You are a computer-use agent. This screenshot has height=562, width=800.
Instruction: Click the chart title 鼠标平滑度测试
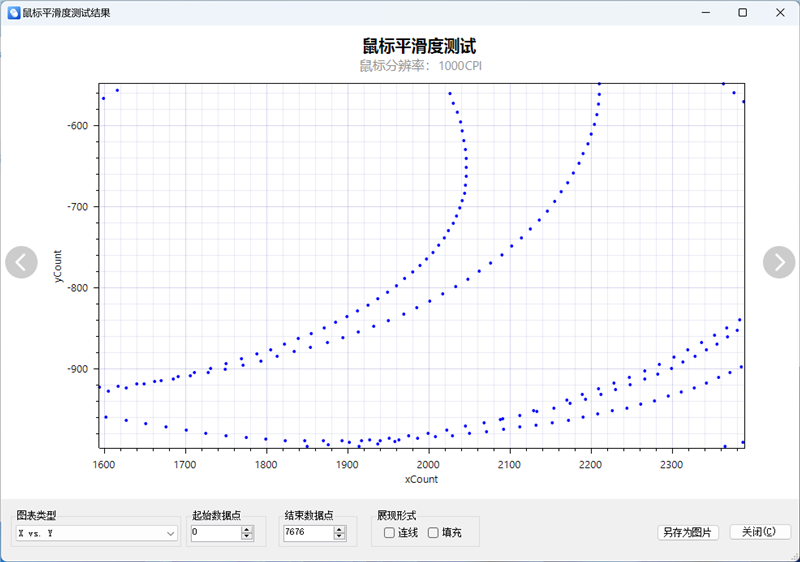(418, 46)
